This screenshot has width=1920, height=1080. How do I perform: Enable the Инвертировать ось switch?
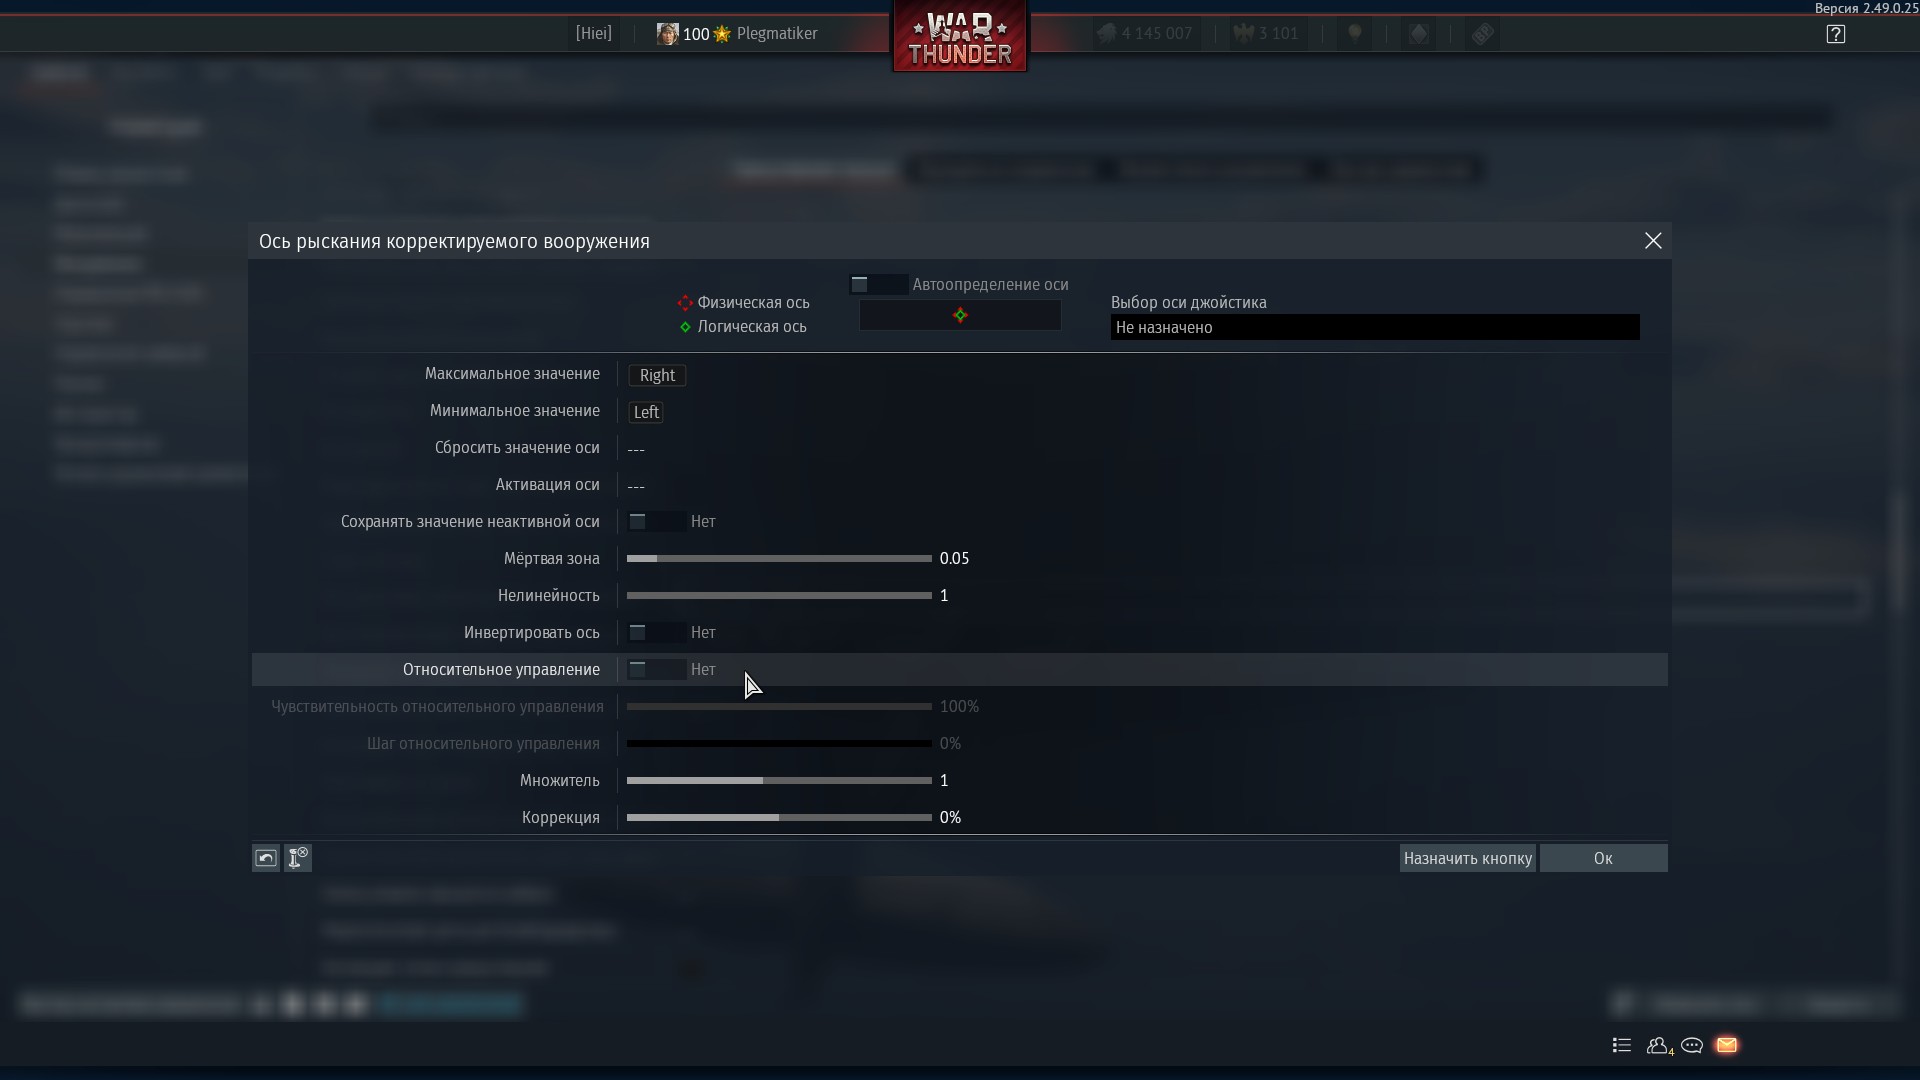[655, 633]
